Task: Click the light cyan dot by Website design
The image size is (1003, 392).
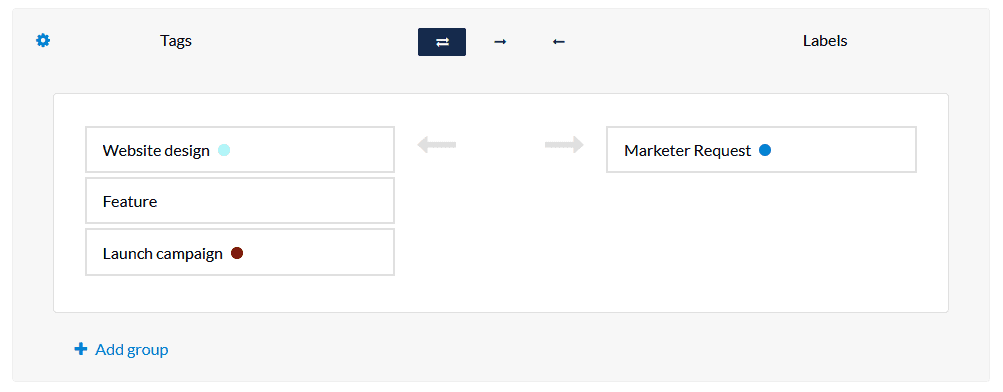Action: 224,150
